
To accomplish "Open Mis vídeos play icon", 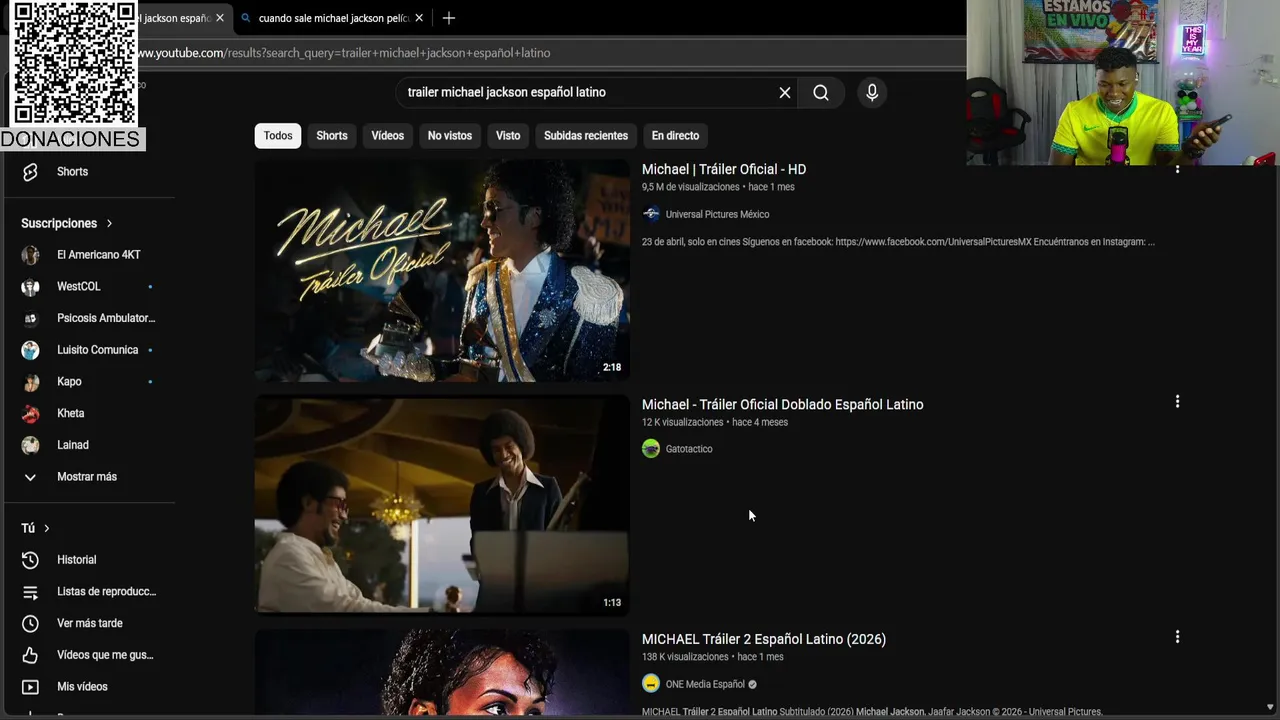I will (30, 687).
